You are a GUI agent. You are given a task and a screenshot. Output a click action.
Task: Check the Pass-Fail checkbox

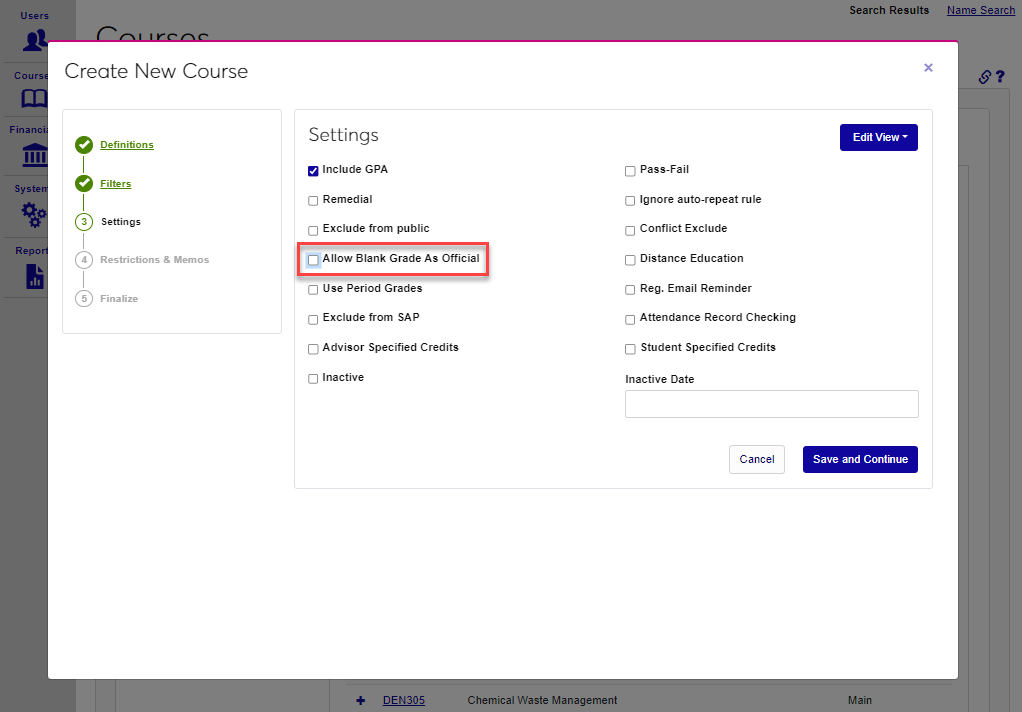630,171
